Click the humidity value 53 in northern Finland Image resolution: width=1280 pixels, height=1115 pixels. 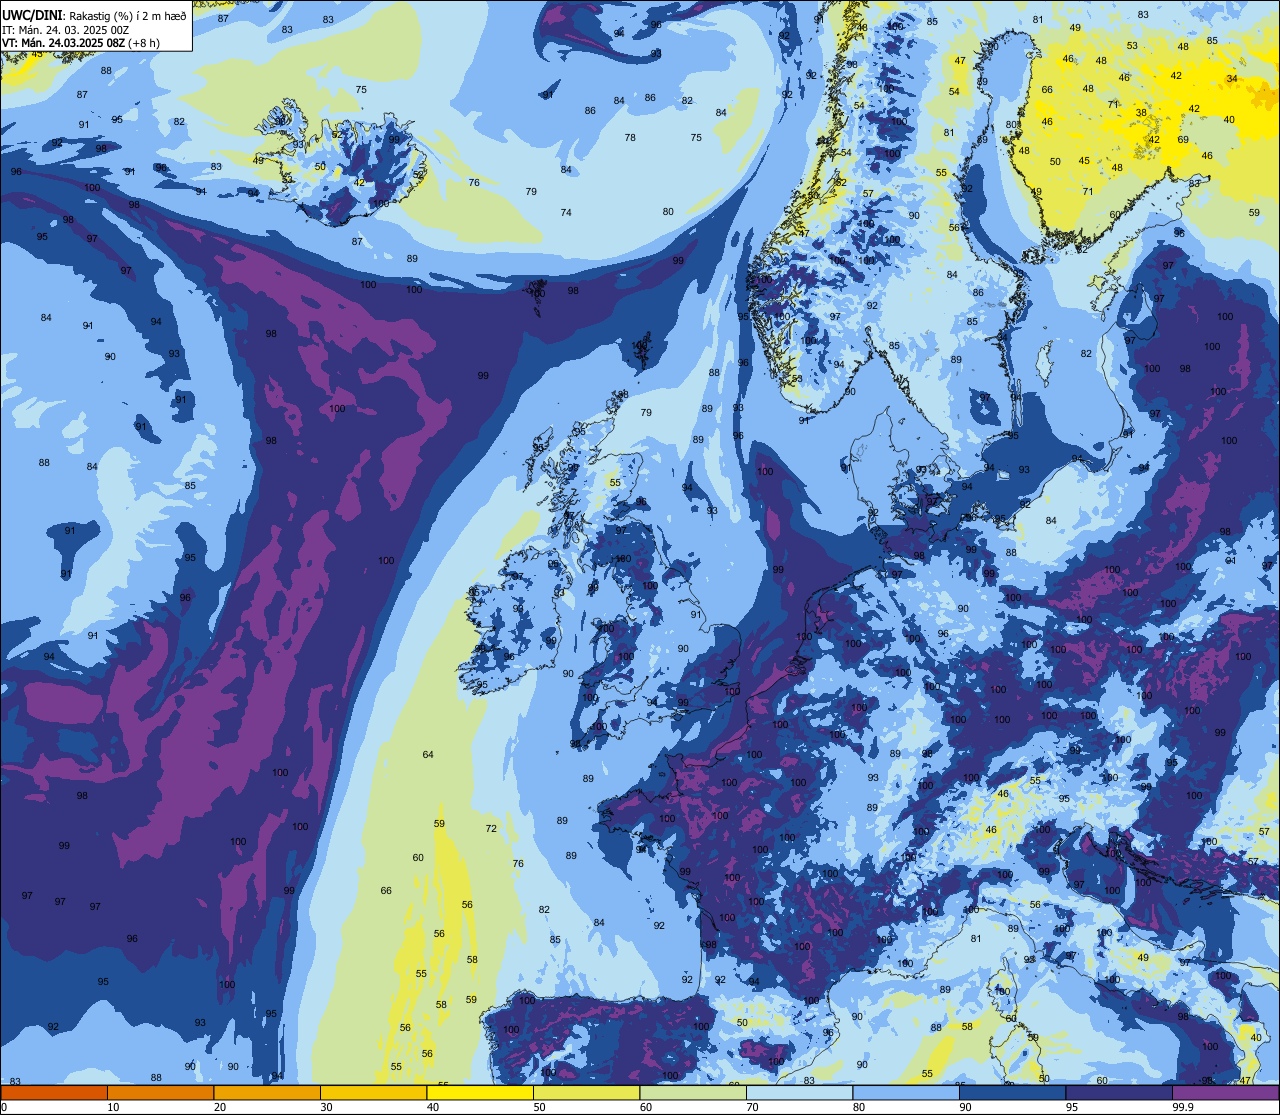[1132, 45]
